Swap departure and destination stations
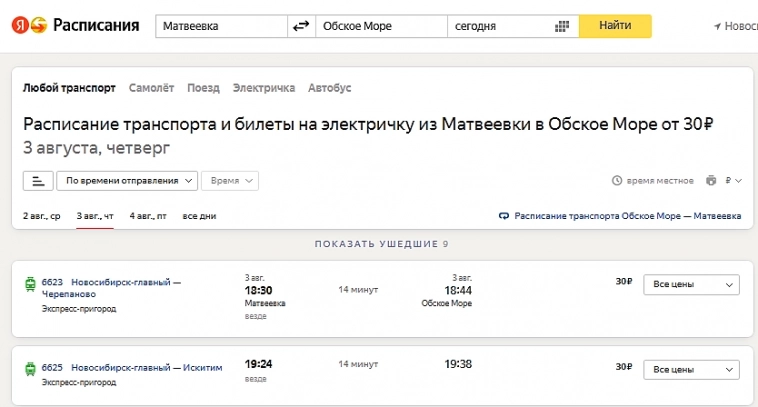The height and width of the screenshot is (407, 758). click(x=301, y=26)
